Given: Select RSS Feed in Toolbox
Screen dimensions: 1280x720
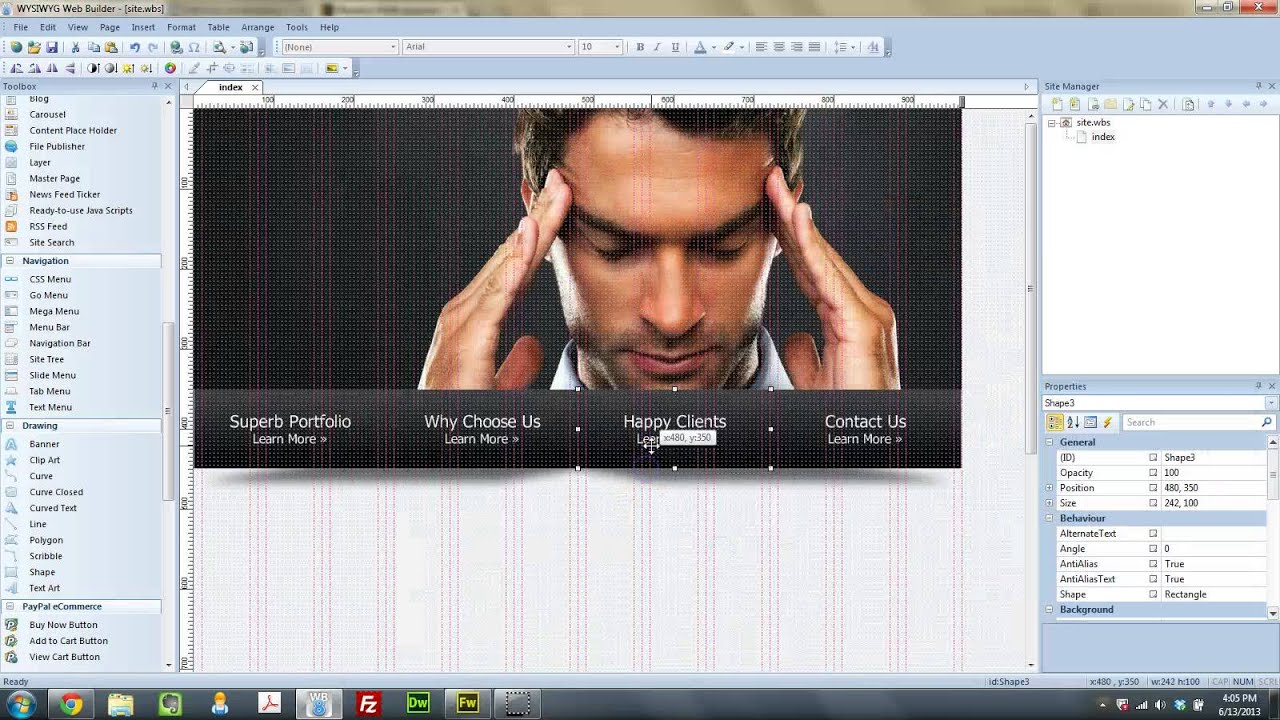Looking at the screenshot, I should (x=48, y=226).
